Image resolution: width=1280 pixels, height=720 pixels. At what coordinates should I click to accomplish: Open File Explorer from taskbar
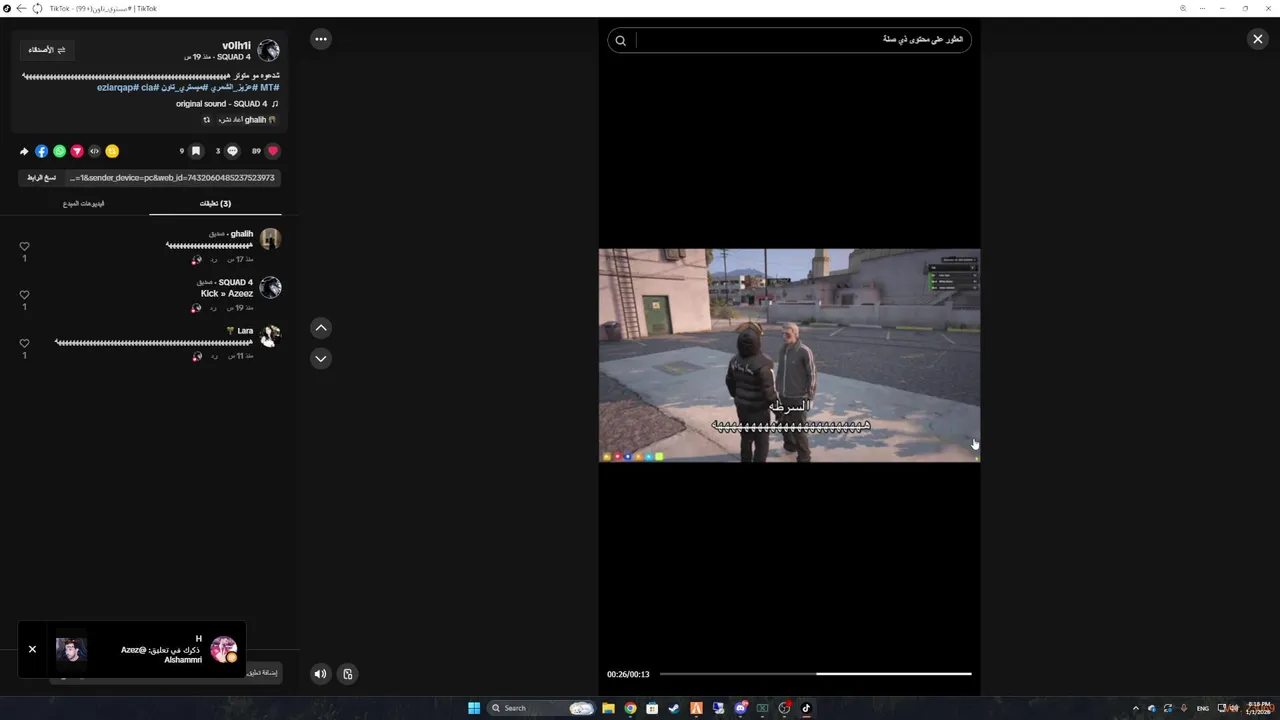click(608, 708)
